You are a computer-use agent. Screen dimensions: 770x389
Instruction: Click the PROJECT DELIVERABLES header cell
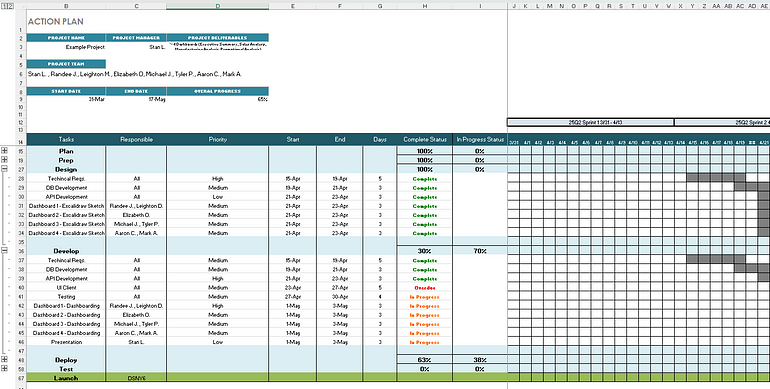[218, 38]
